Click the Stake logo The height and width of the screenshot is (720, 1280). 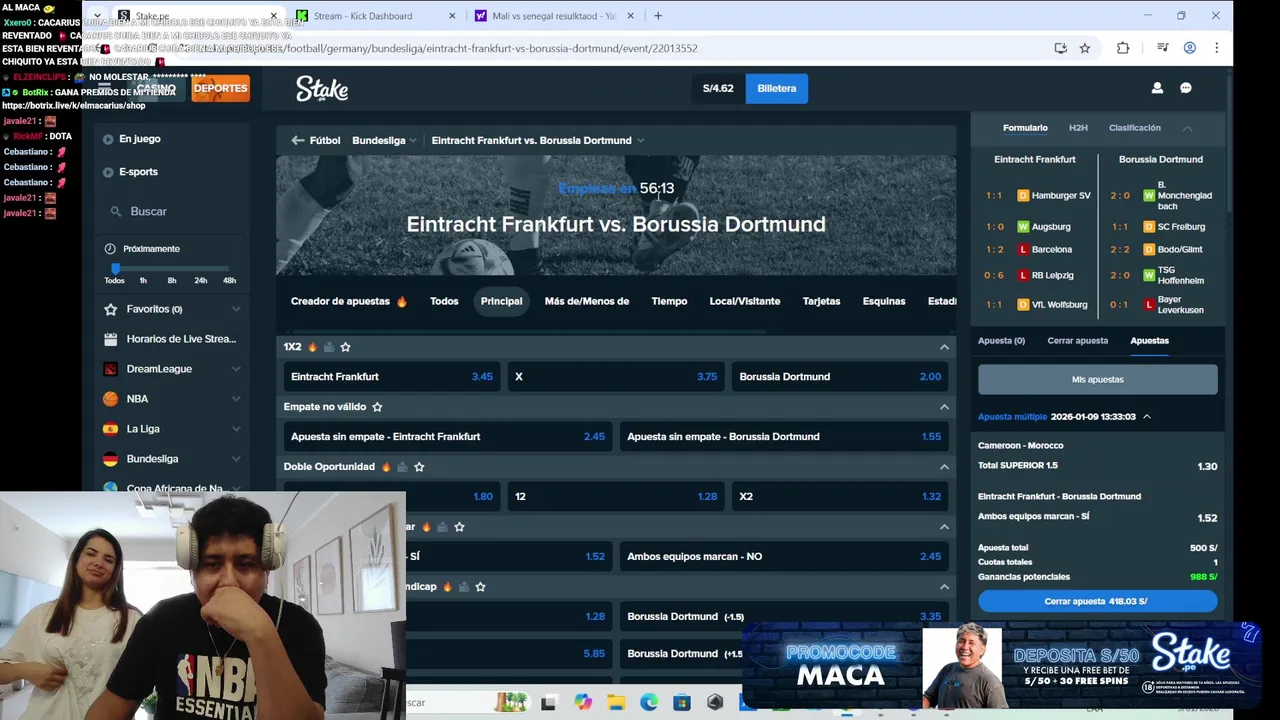pos(322,88)
